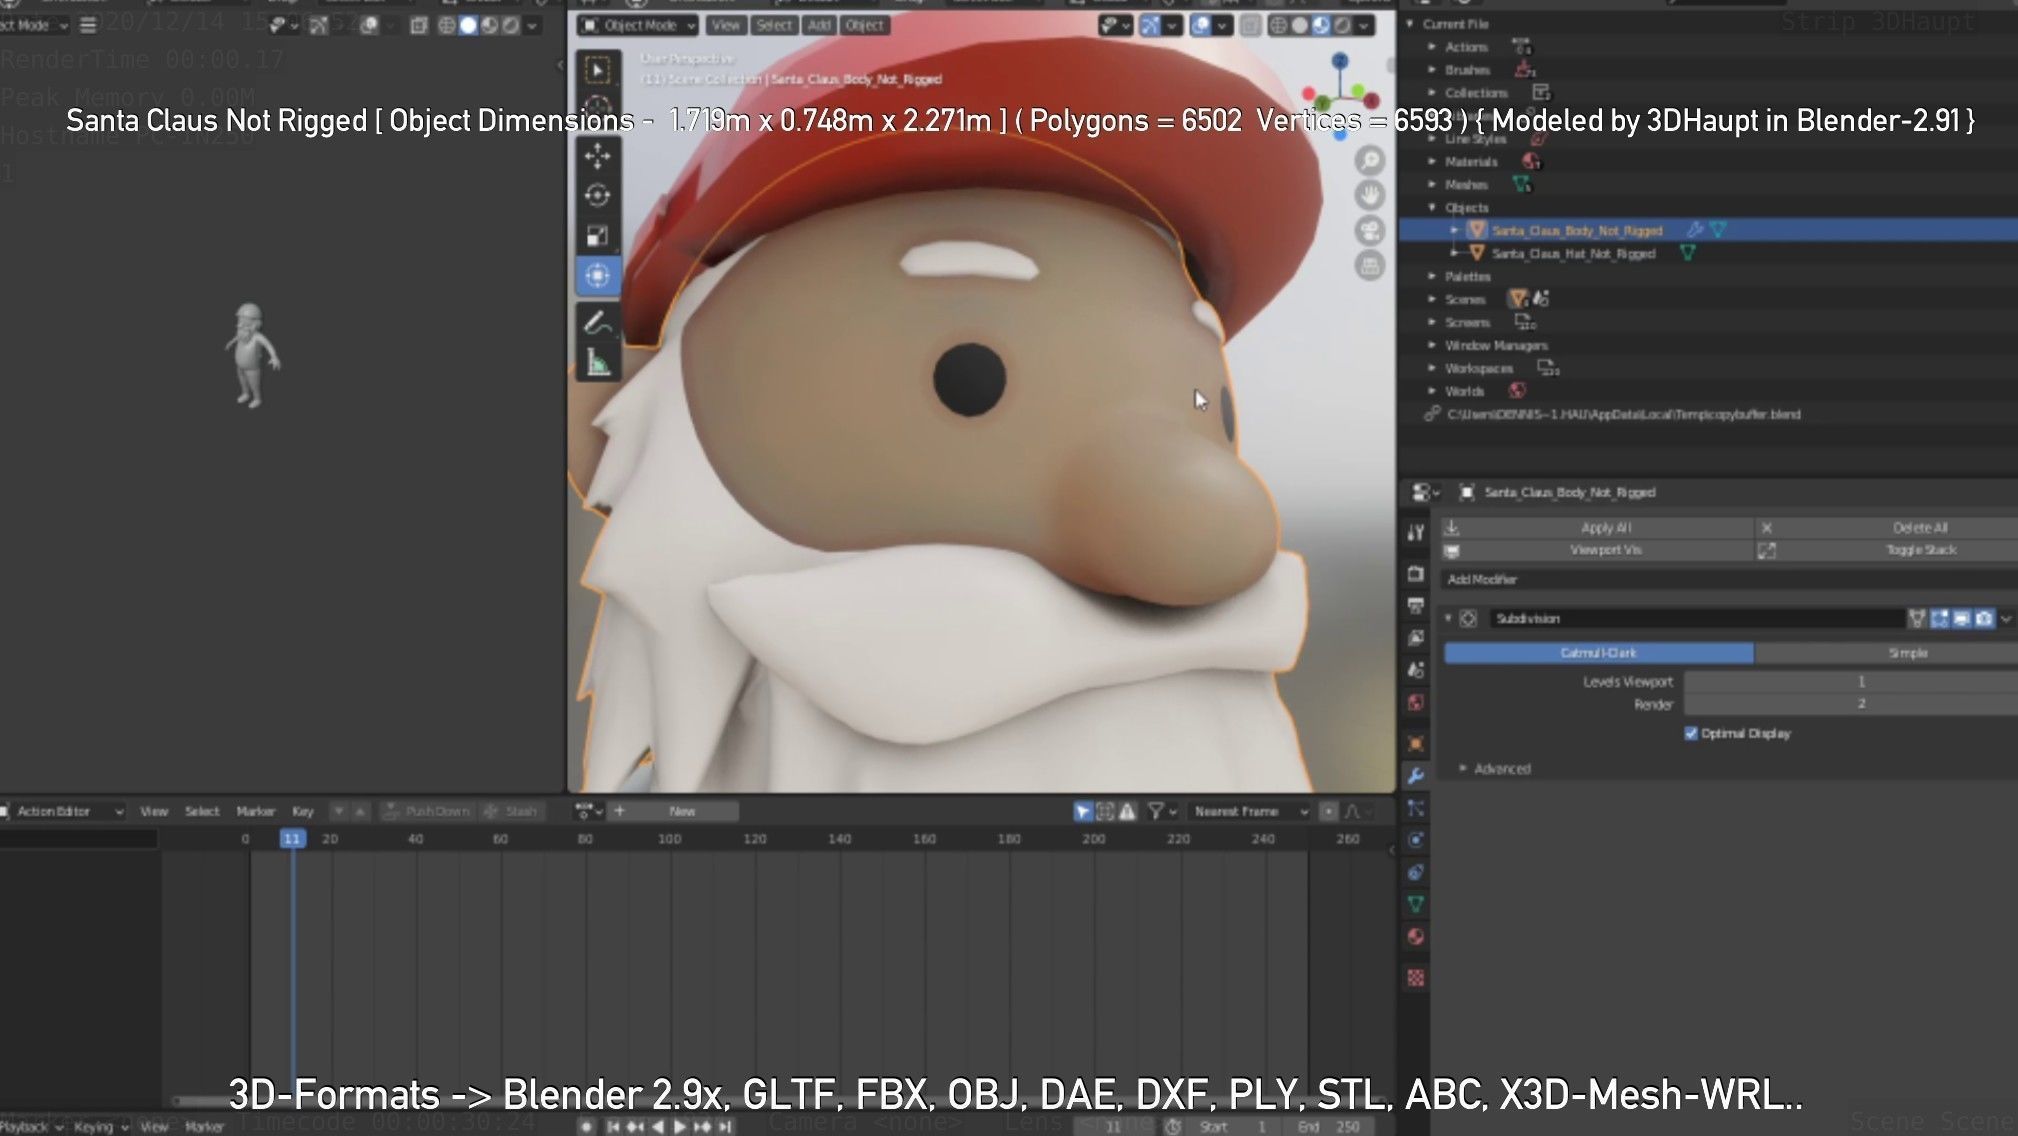This screenshot has height=1136, width=2018.
Task: Open the World properties tab icon
Action: click(1415, 703)
